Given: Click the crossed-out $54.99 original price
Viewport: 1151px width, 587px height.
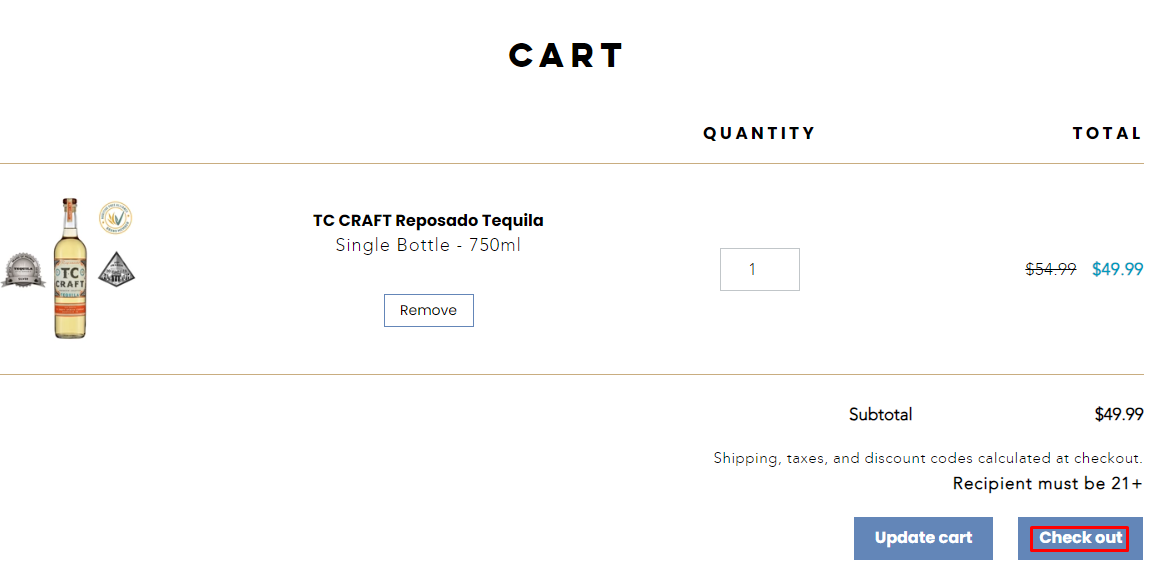Looking at the screenshot, I should (x=1050, y=269).
